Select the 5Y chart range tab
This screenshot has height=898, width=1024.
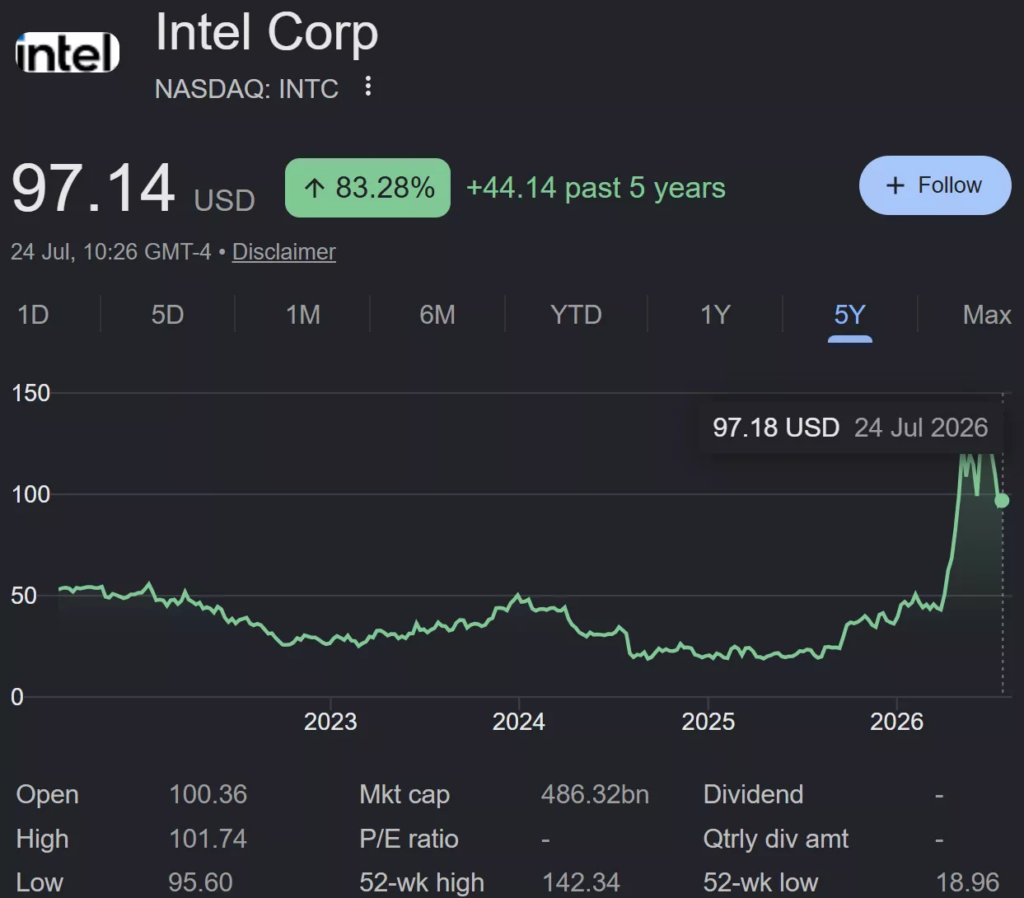[x=850, y=315]
